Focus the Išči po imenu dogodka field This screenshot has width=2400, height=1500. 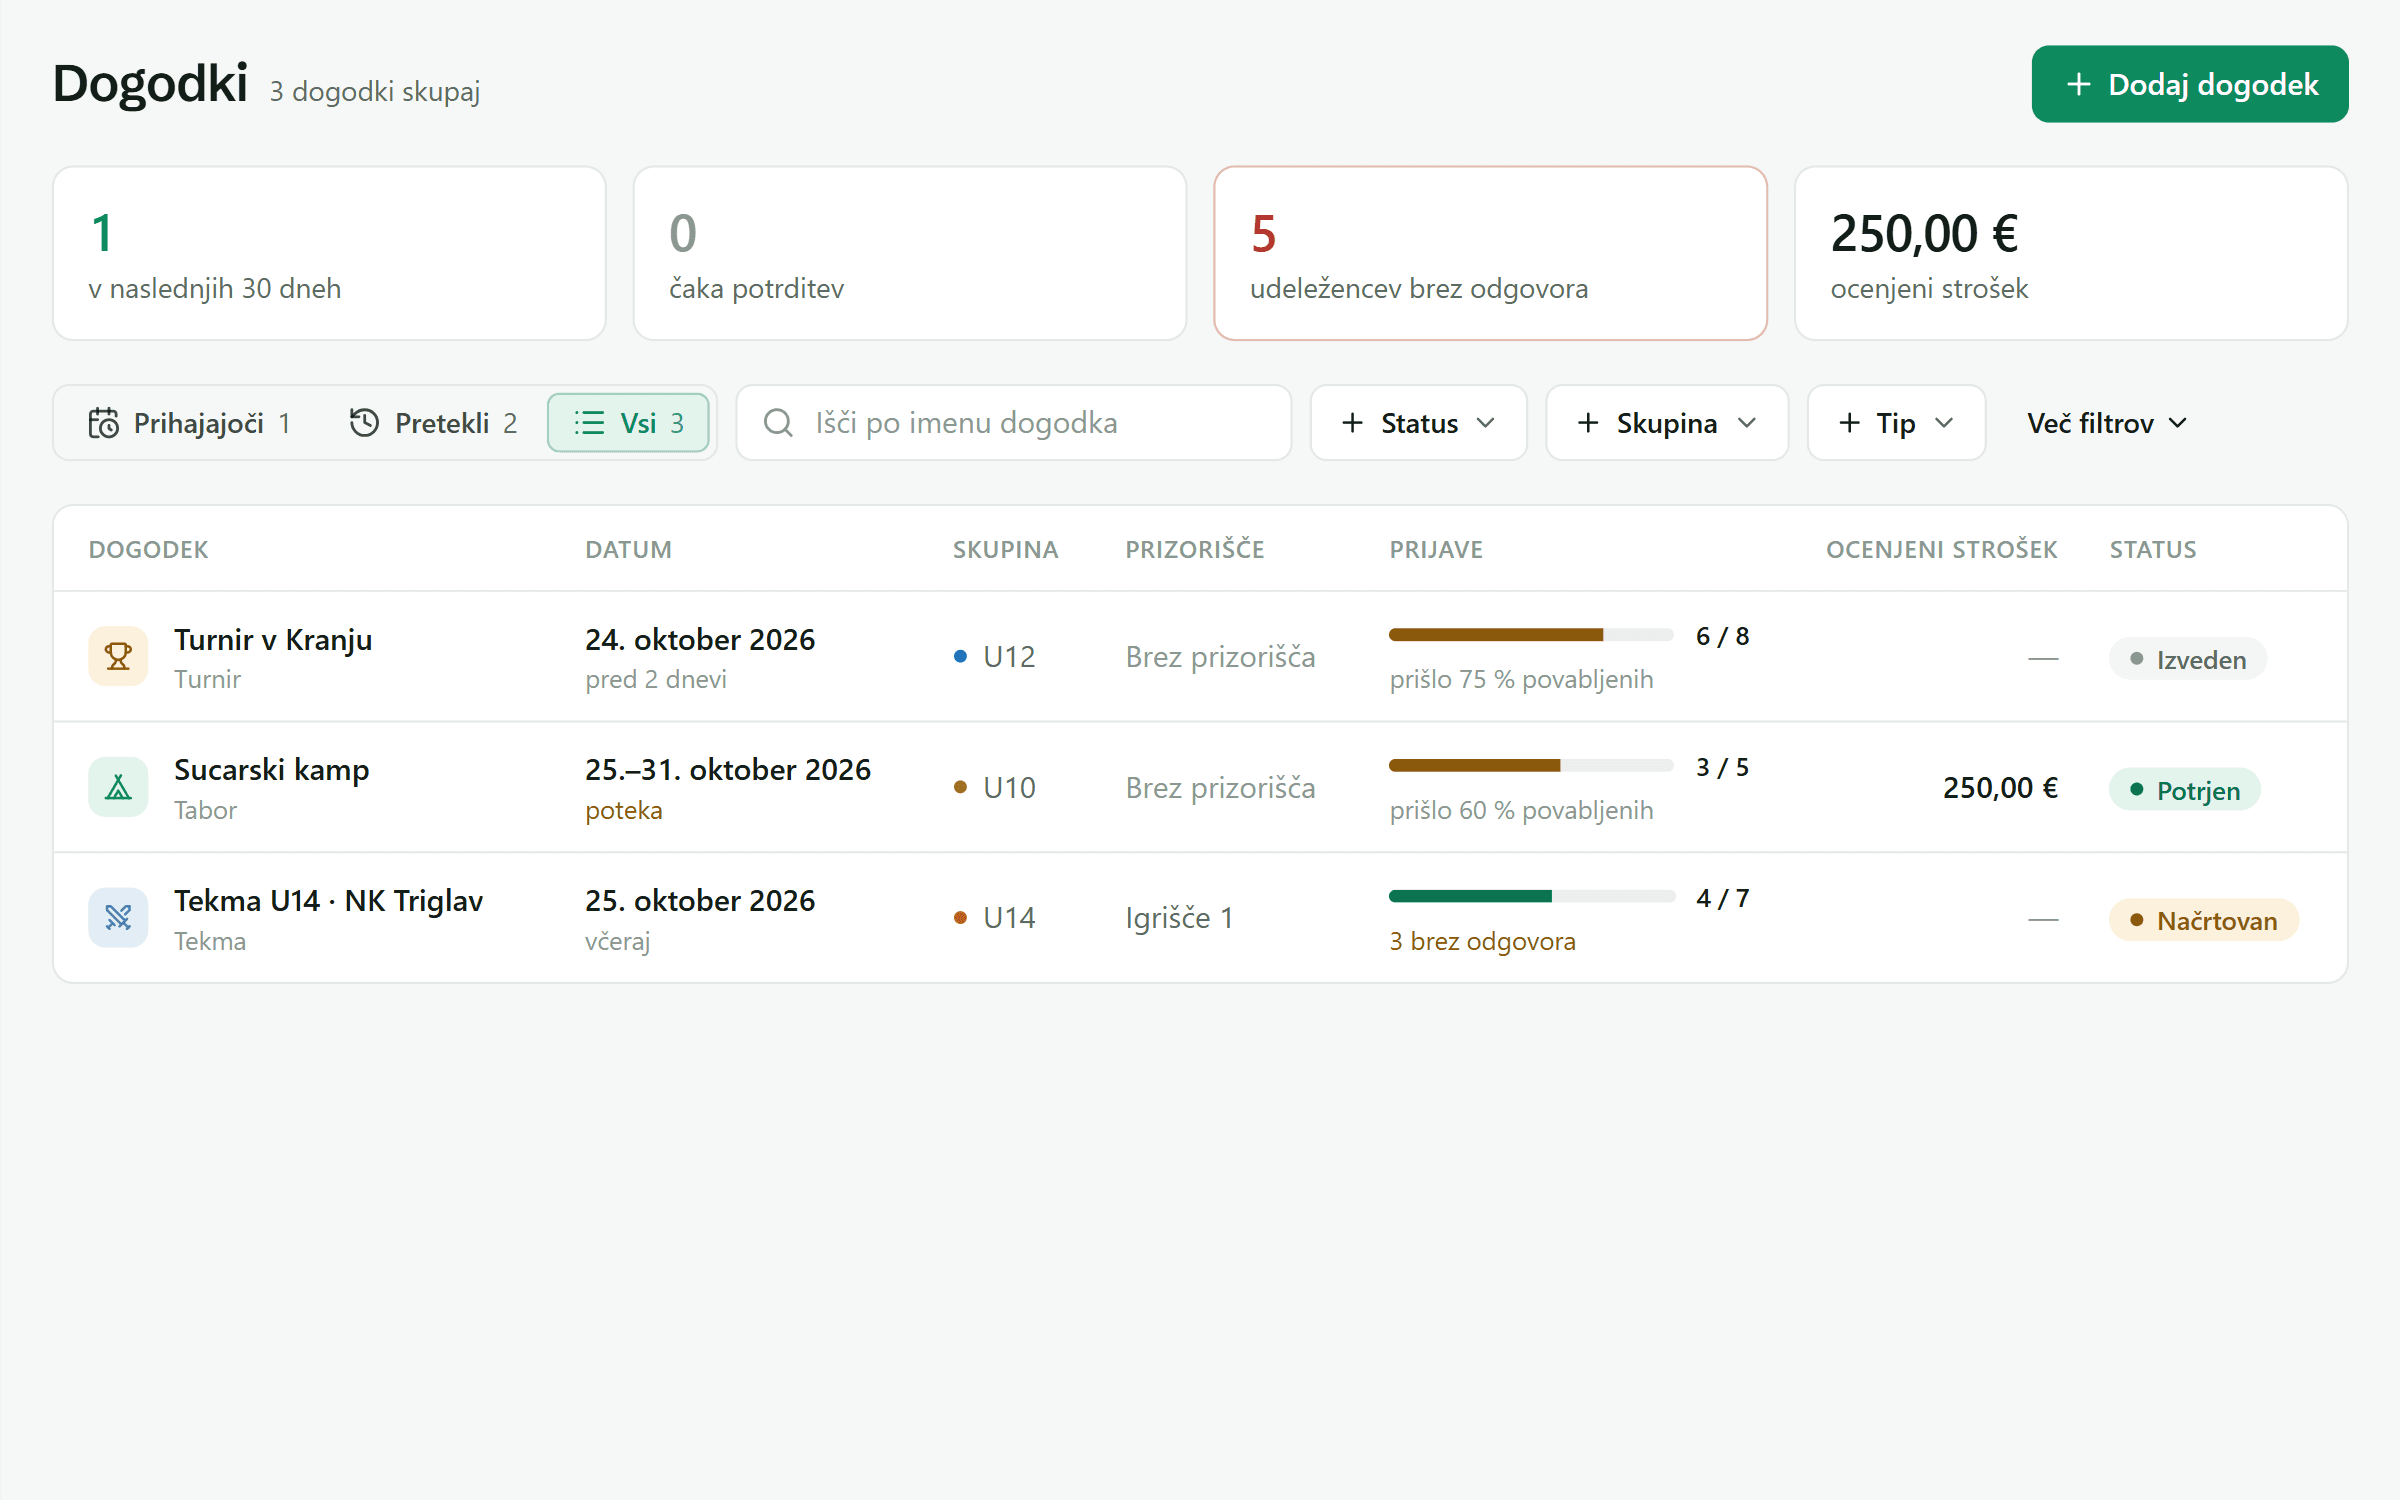coord(1014,423)
